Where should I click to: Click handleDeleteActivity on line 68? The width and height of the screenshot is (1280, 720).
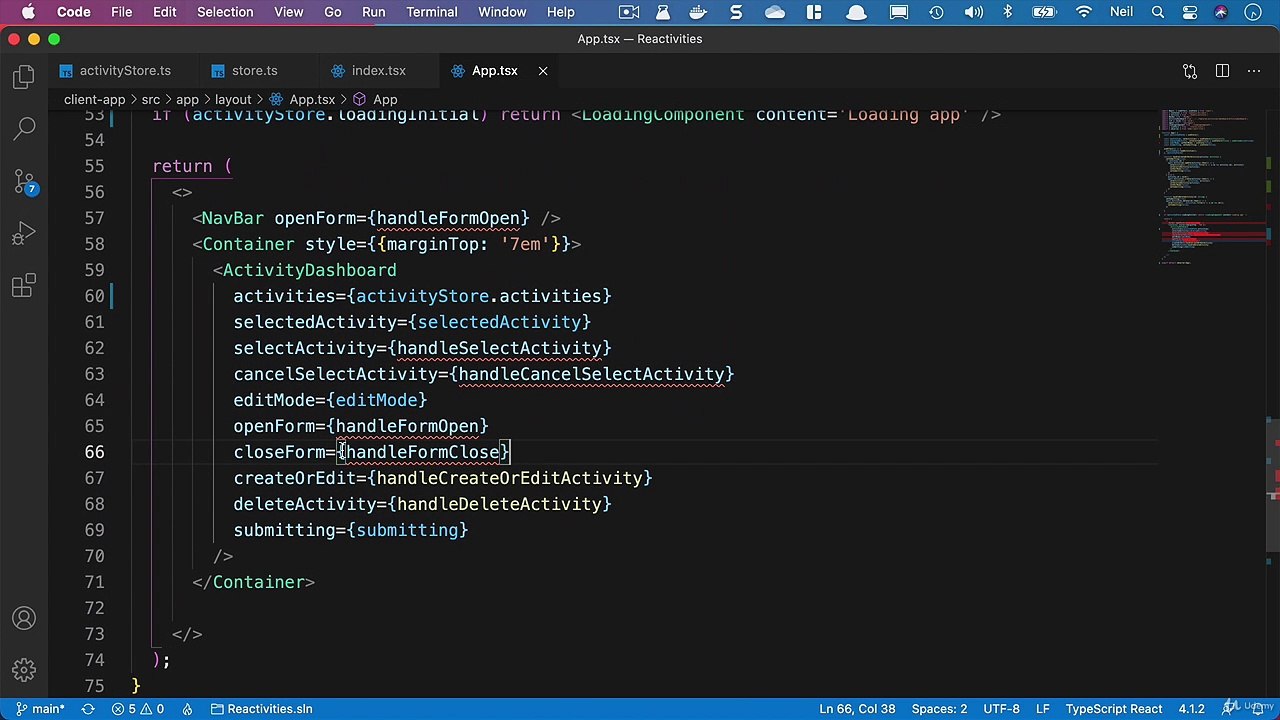(x=499, y=504)
